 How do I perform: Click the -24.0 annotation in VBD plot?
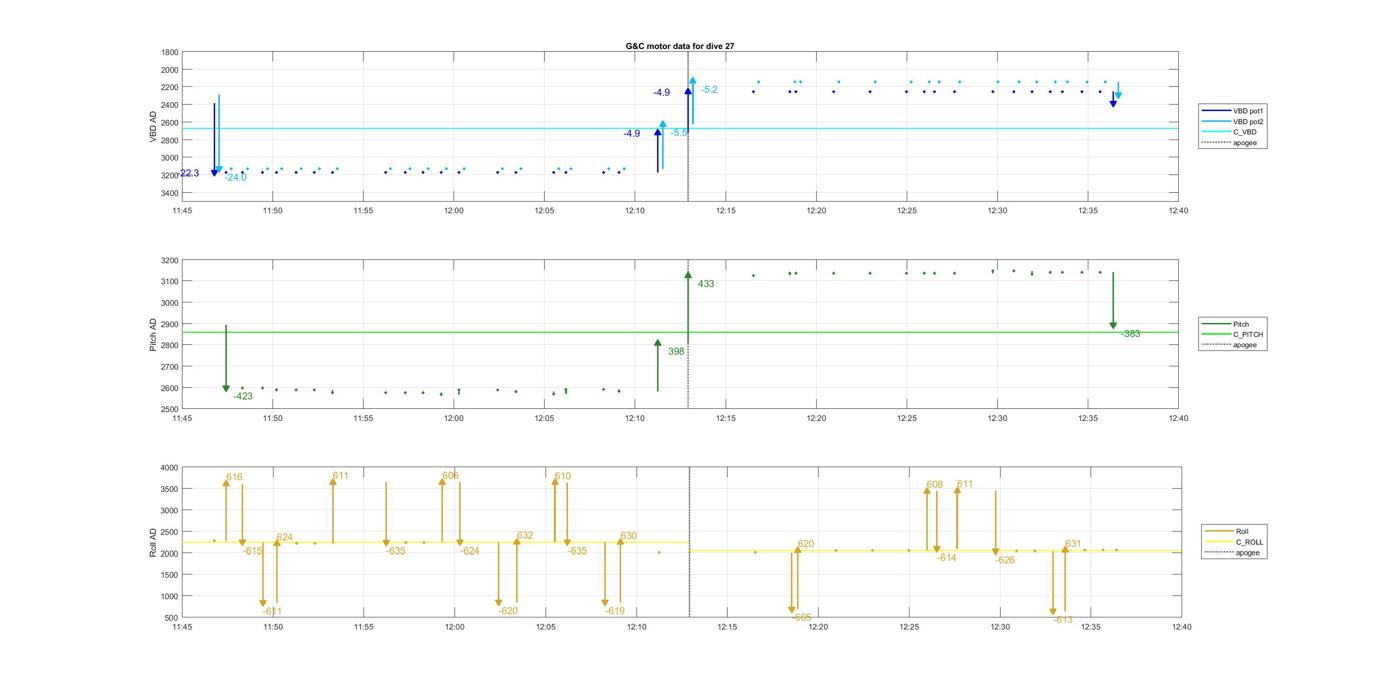pos(235,177)
